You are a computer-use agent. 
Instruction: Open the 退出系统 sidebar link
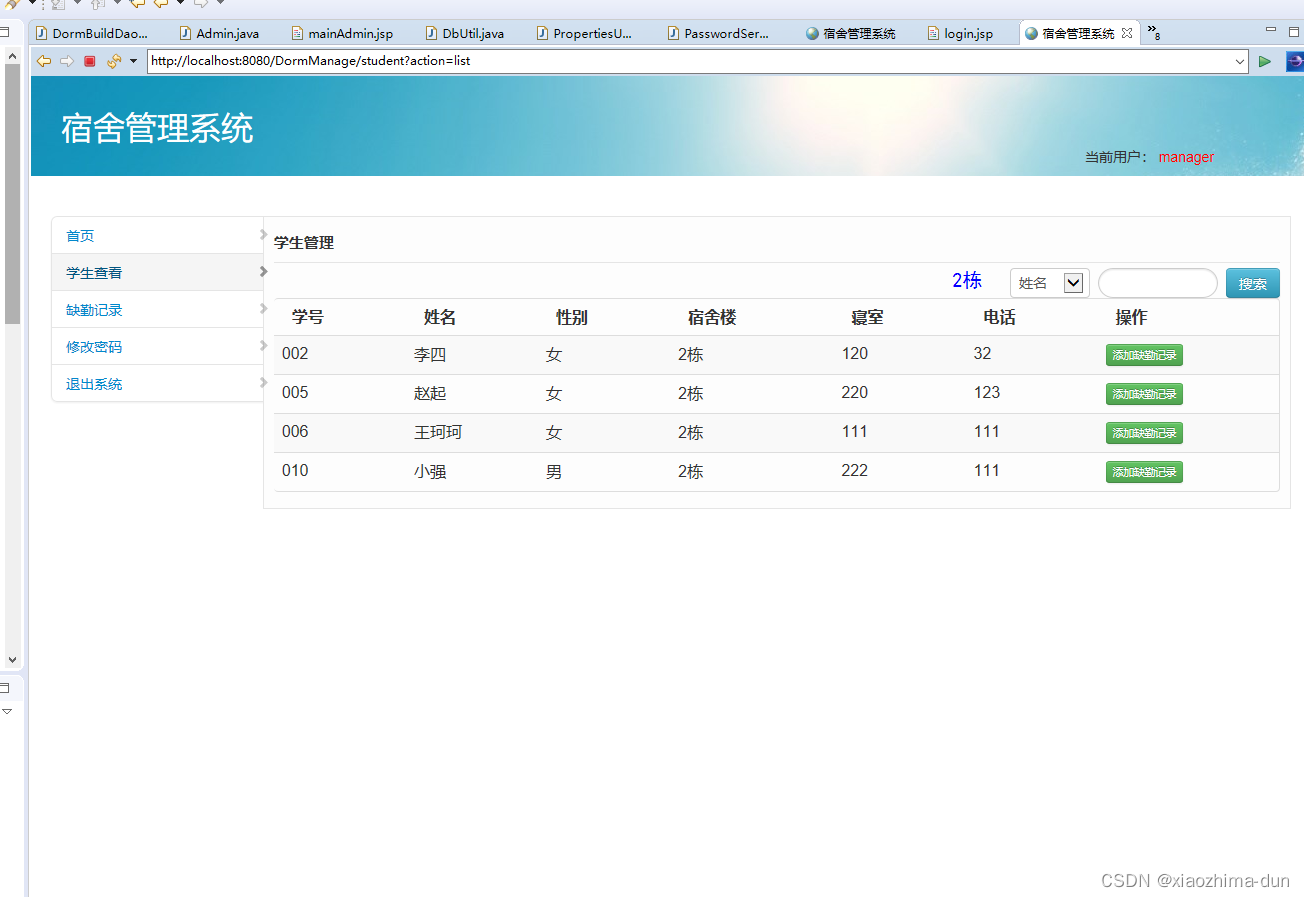click(x=94, y=384)
